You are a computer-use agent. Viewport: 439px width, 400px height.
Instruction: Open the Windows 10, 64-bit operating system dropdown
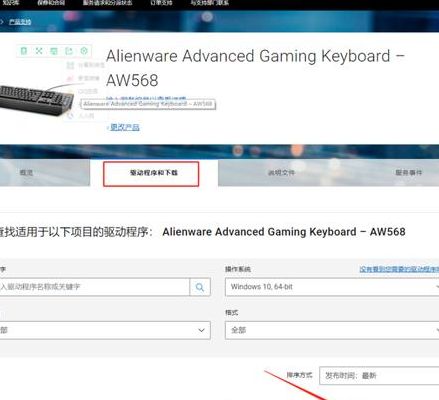coord(332,287)
